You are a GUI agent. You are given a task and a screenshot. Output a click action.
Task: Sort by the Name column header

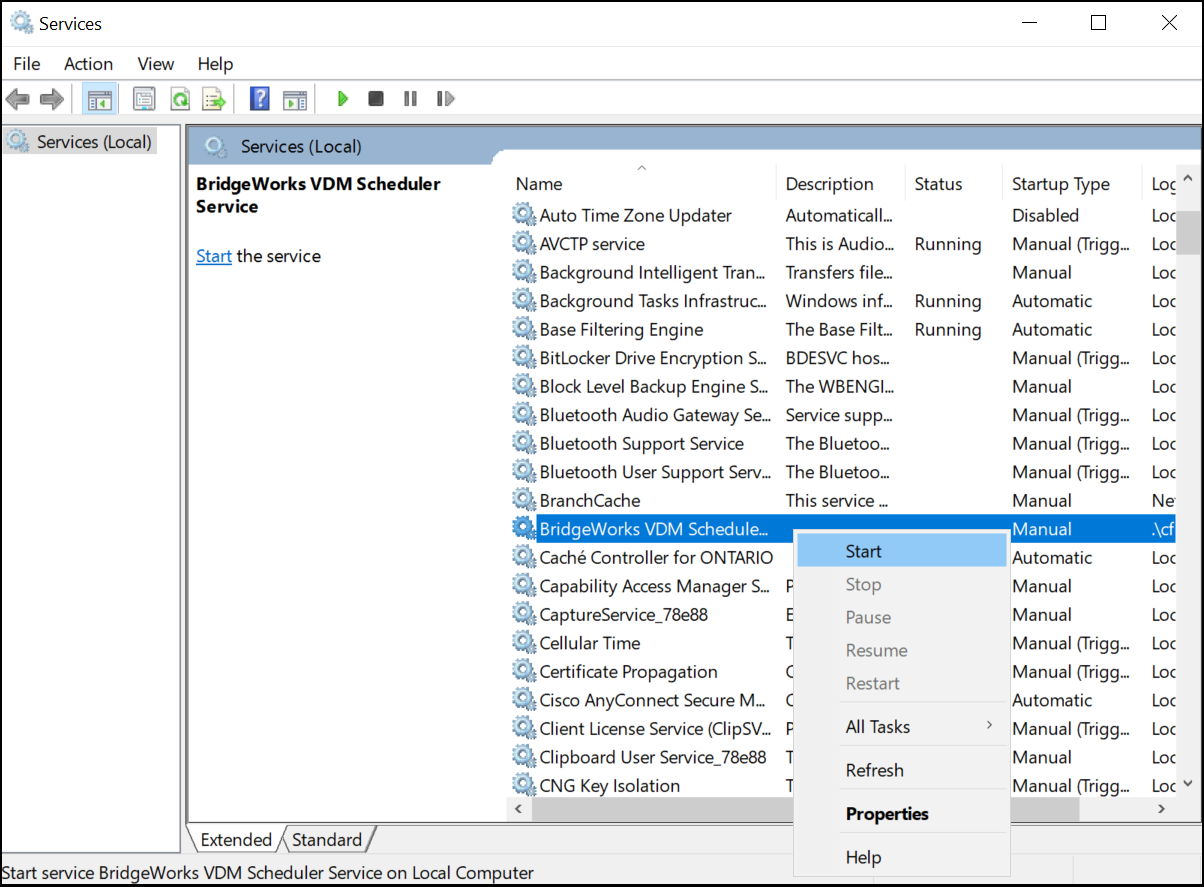coord(642,184)
